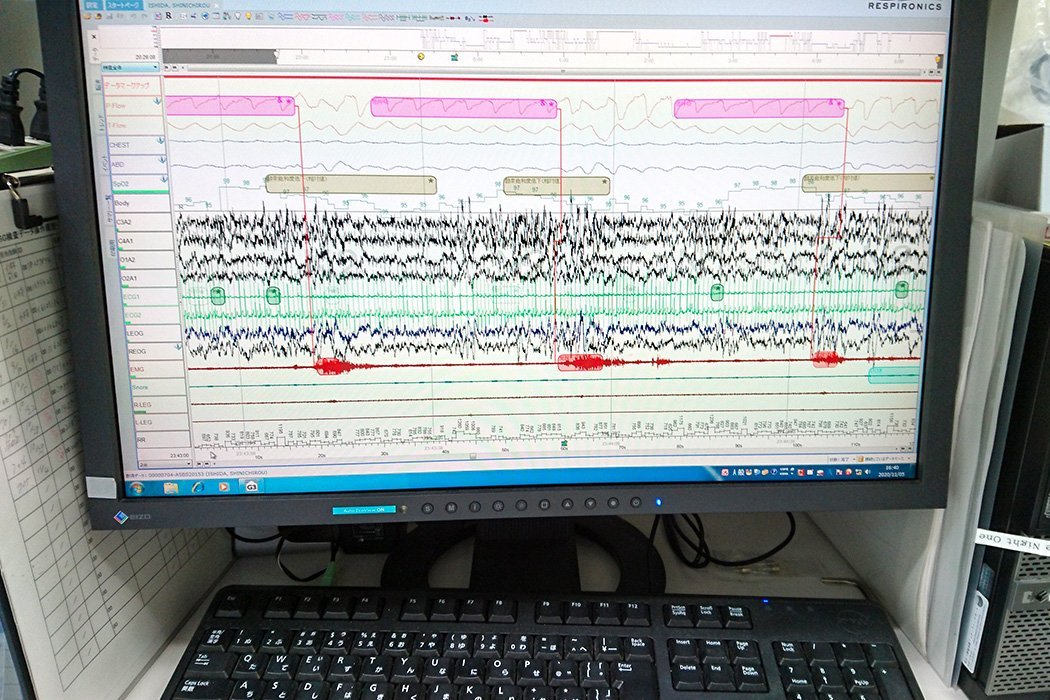1050x700 pixels.
Task: Click the light bulb icon at overview right end
Action: pos(938,60)
